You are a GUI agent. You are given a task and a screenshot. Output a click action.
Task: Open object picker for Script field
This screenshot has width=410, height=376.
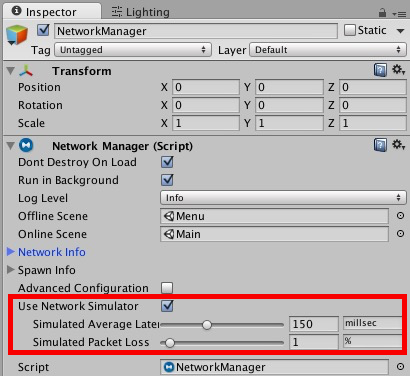(x=400, y=367)
